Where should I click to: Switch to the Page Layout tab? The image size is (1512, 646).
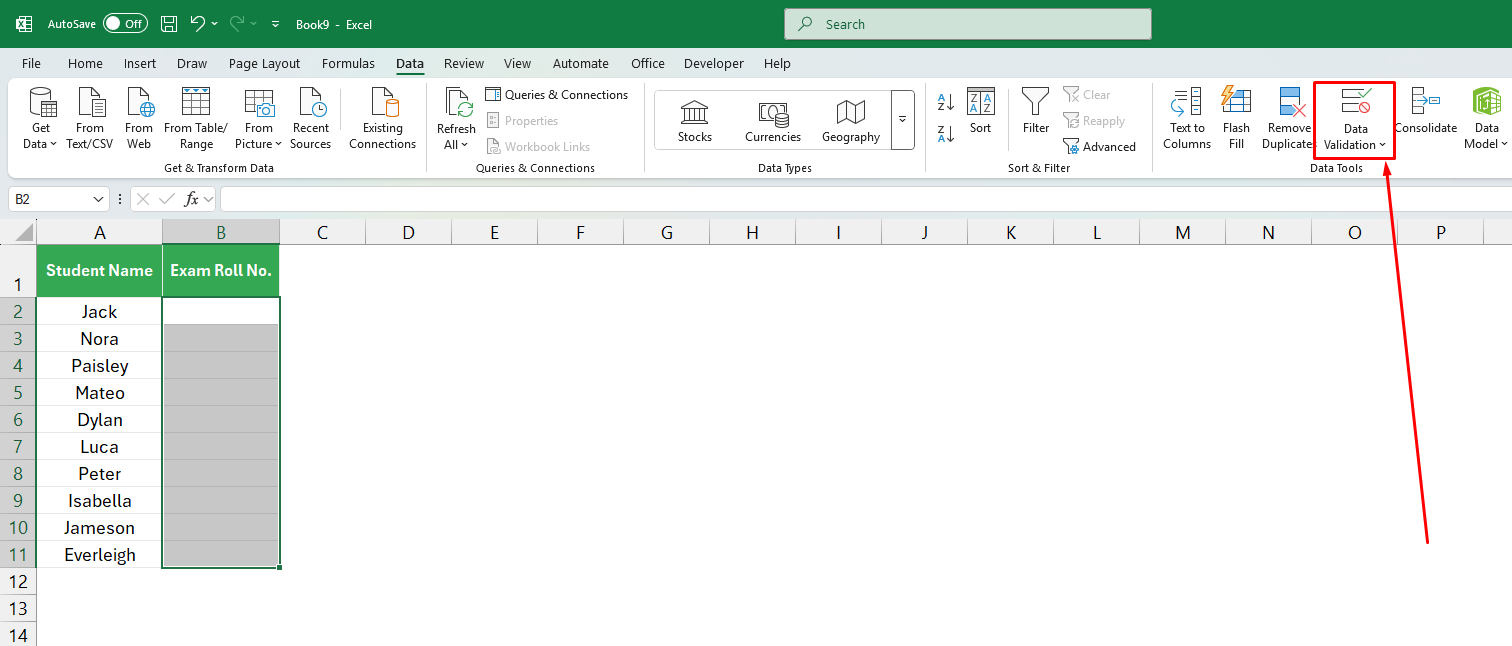(264, 63)
